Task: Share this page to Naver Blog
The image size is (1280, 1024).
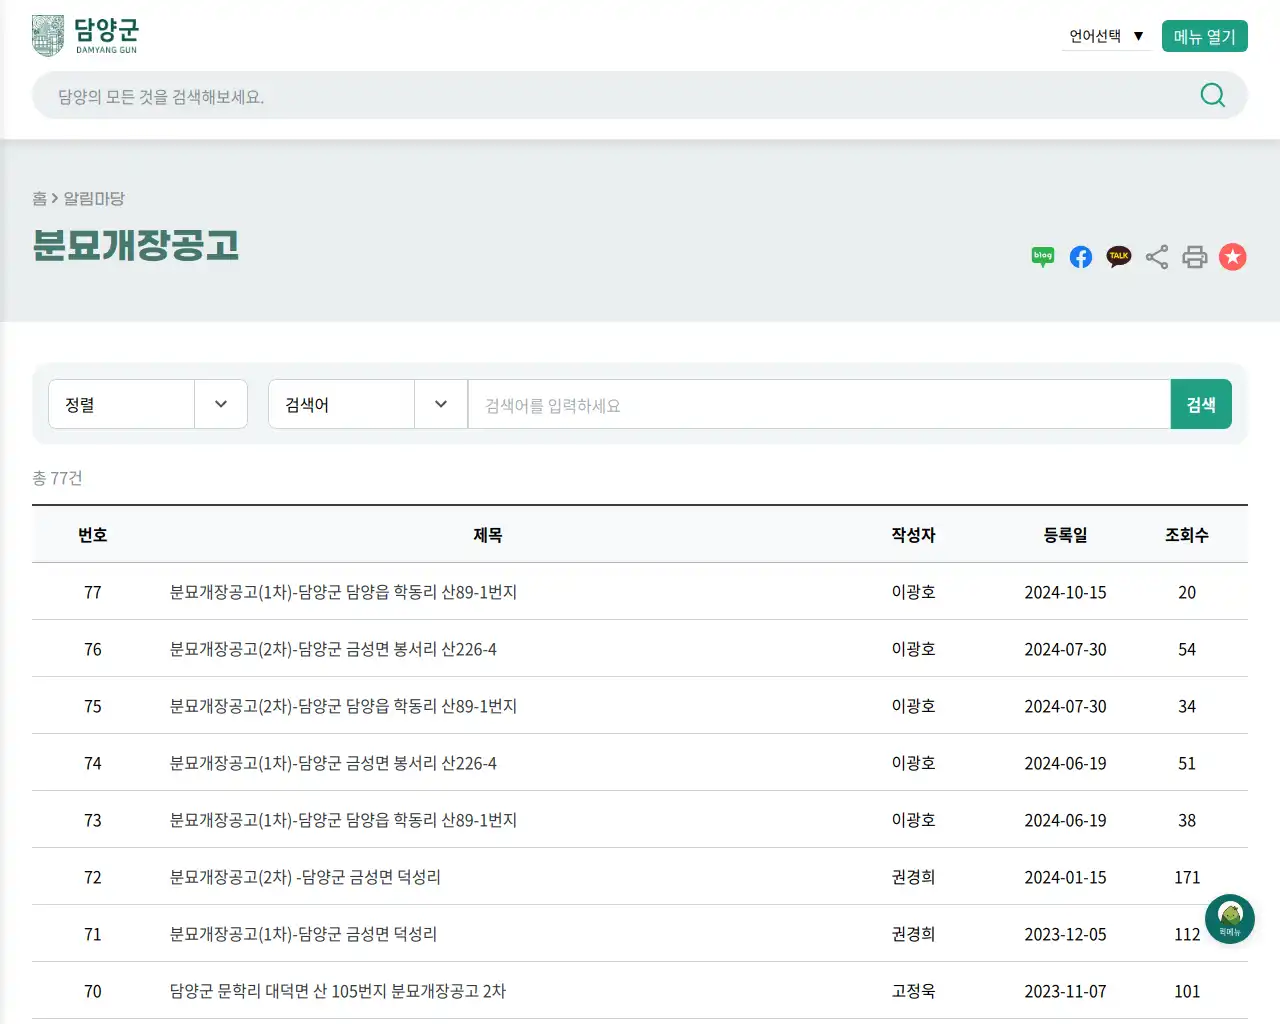Action: coord(1042,257)
